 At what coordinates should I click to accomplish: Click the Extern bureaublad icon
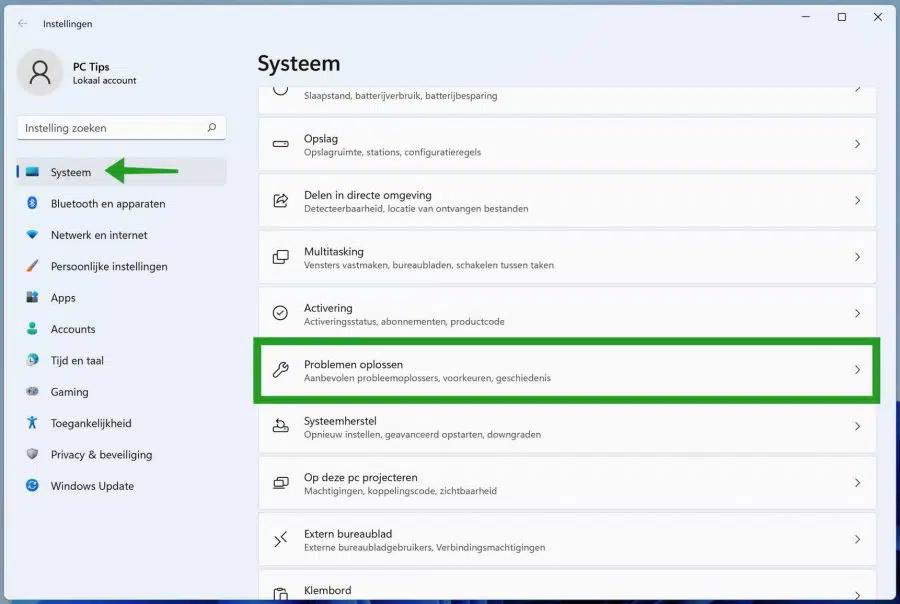pos(281,539)
